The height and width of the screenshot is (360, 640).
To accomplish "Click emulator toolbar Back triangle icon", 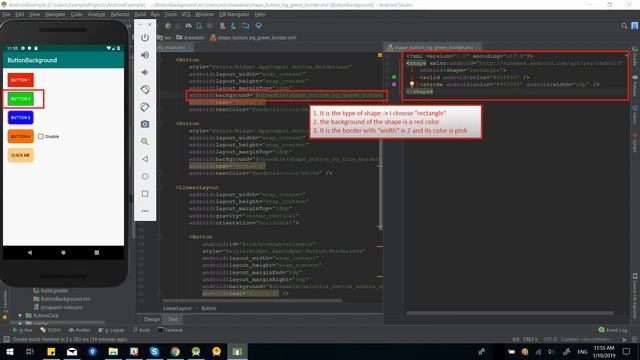I will pos(145,159).
